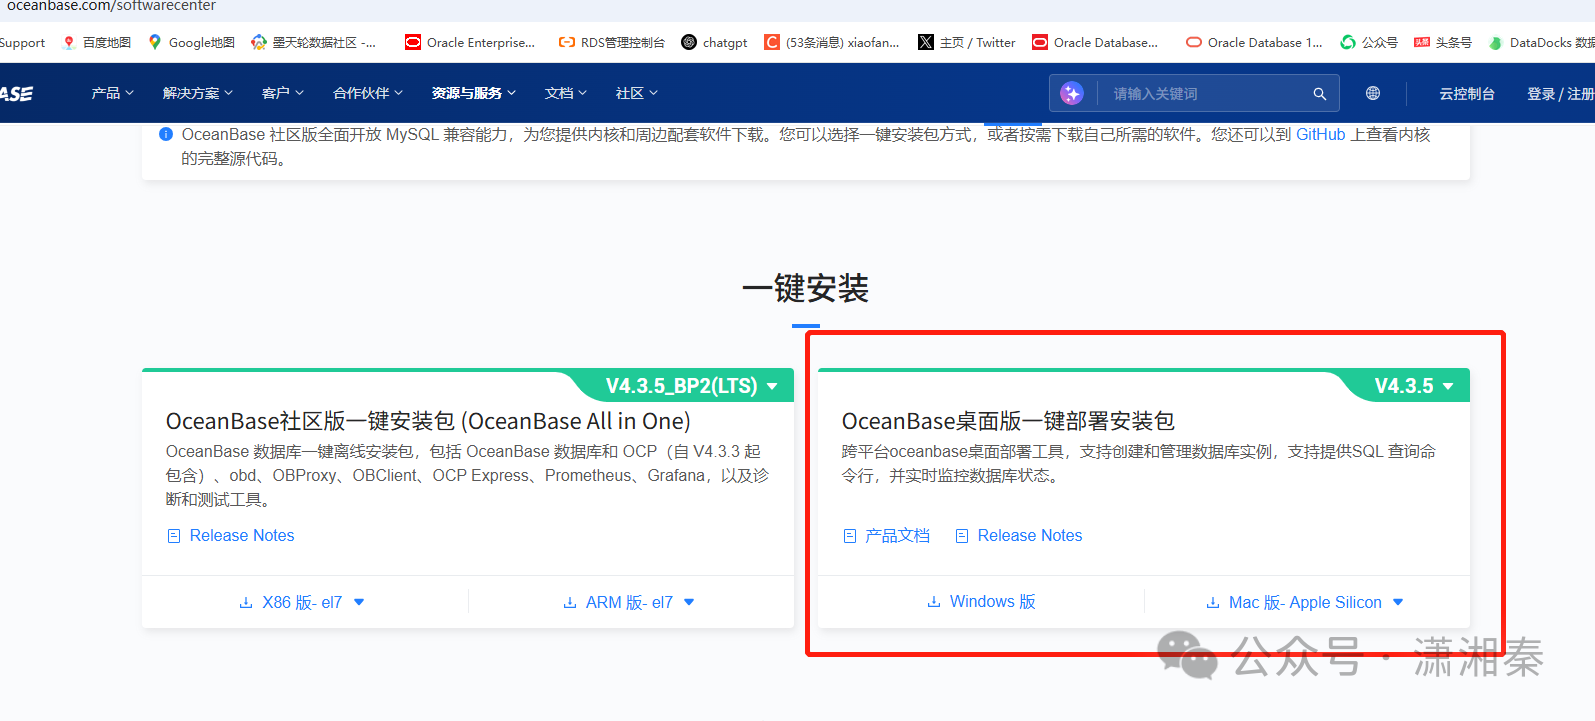Open 产品文档 for the 桌面版 package
The image size is (1595, 721).
click(x=887, y=535)
